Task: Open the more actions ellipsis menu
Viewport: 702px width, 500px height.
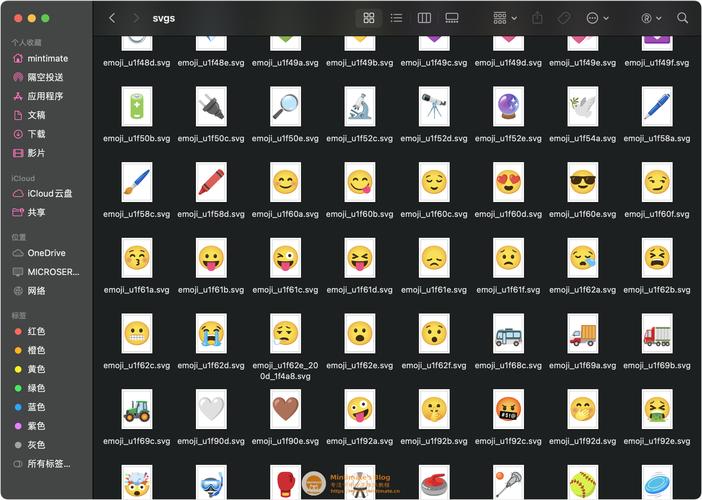Action: (597, 18)
